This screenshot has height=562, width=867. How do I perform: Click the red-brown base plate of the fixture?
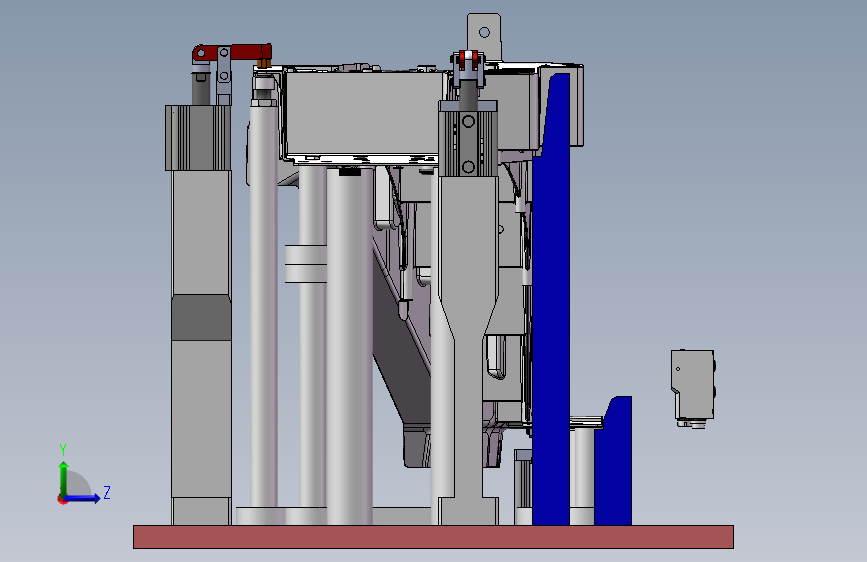(433, 537)
